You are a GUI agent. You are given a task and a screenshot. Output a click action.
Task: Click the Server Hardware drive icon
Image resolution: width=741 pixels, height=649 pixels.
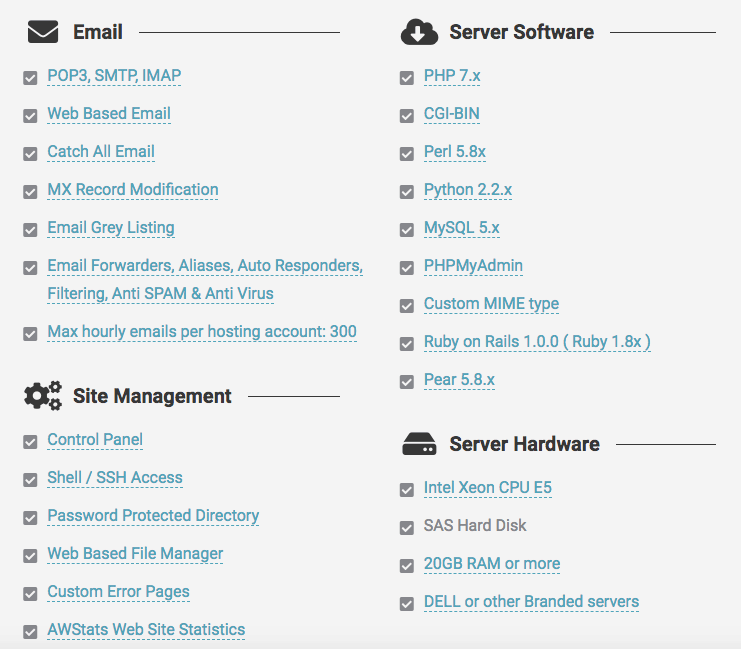[x=419, y=444]
